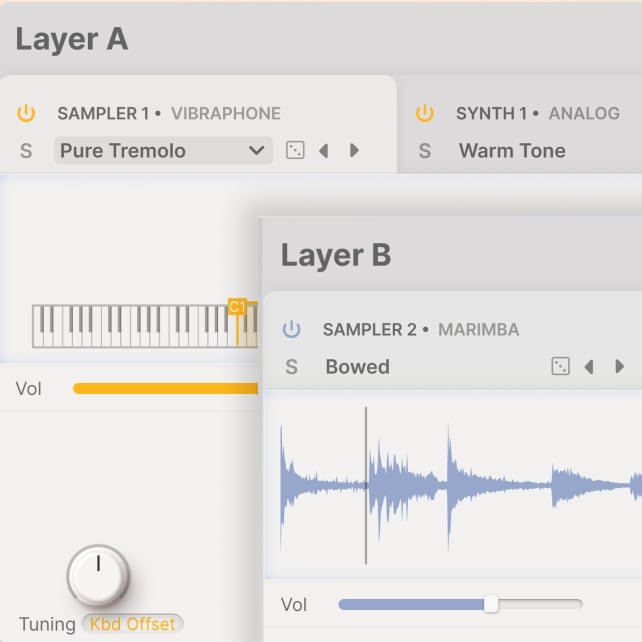Open the Pure Tremolo preset dropdown
Viewport: 642px width, 642px height.
click(163, 151)
